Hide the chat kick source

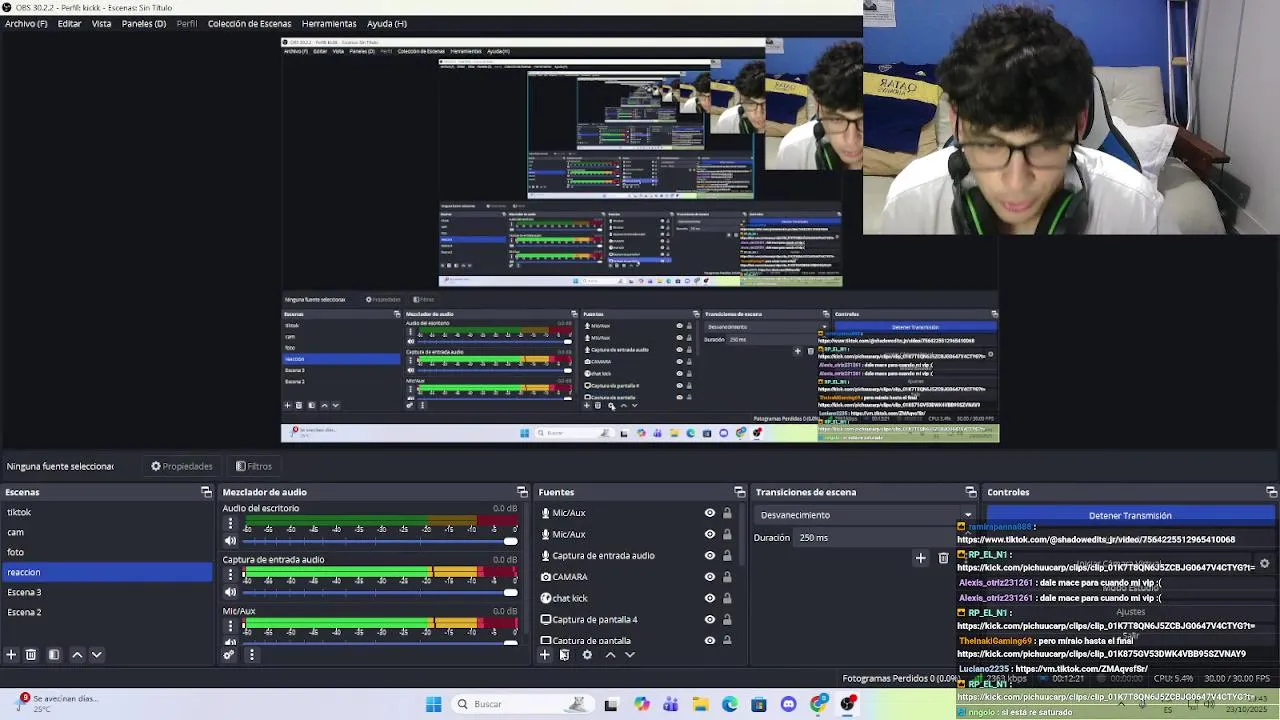tap(710, 598)
